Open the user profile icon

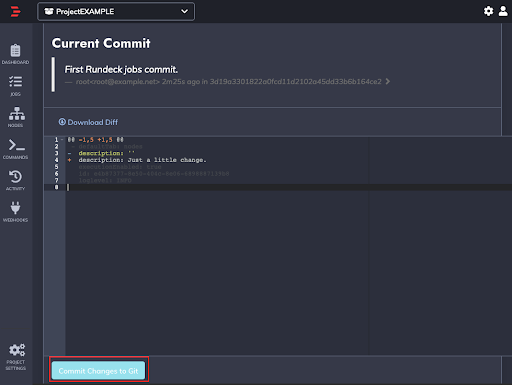(x=503, y=11)
